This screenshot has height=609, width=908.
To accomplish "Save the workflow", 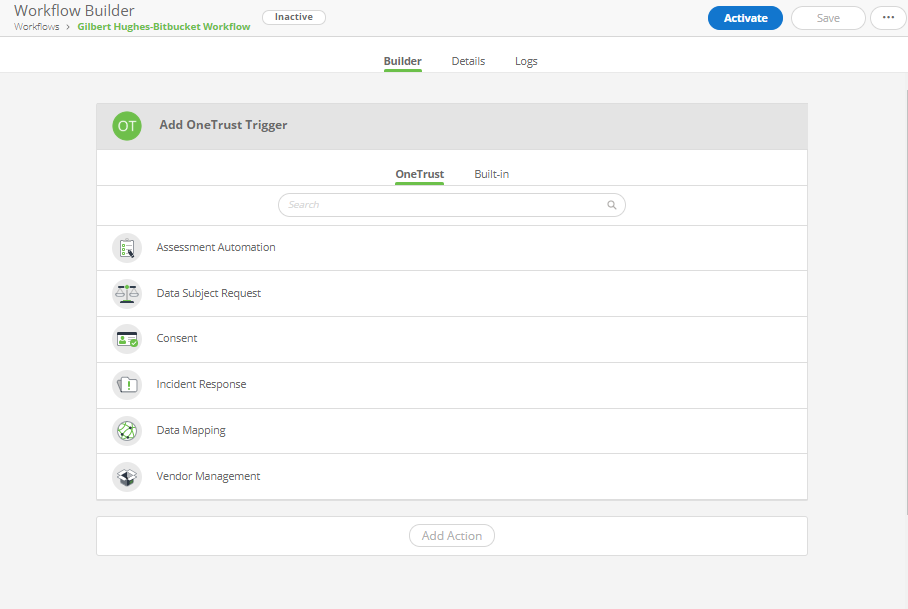I will (x=828, y=17).
